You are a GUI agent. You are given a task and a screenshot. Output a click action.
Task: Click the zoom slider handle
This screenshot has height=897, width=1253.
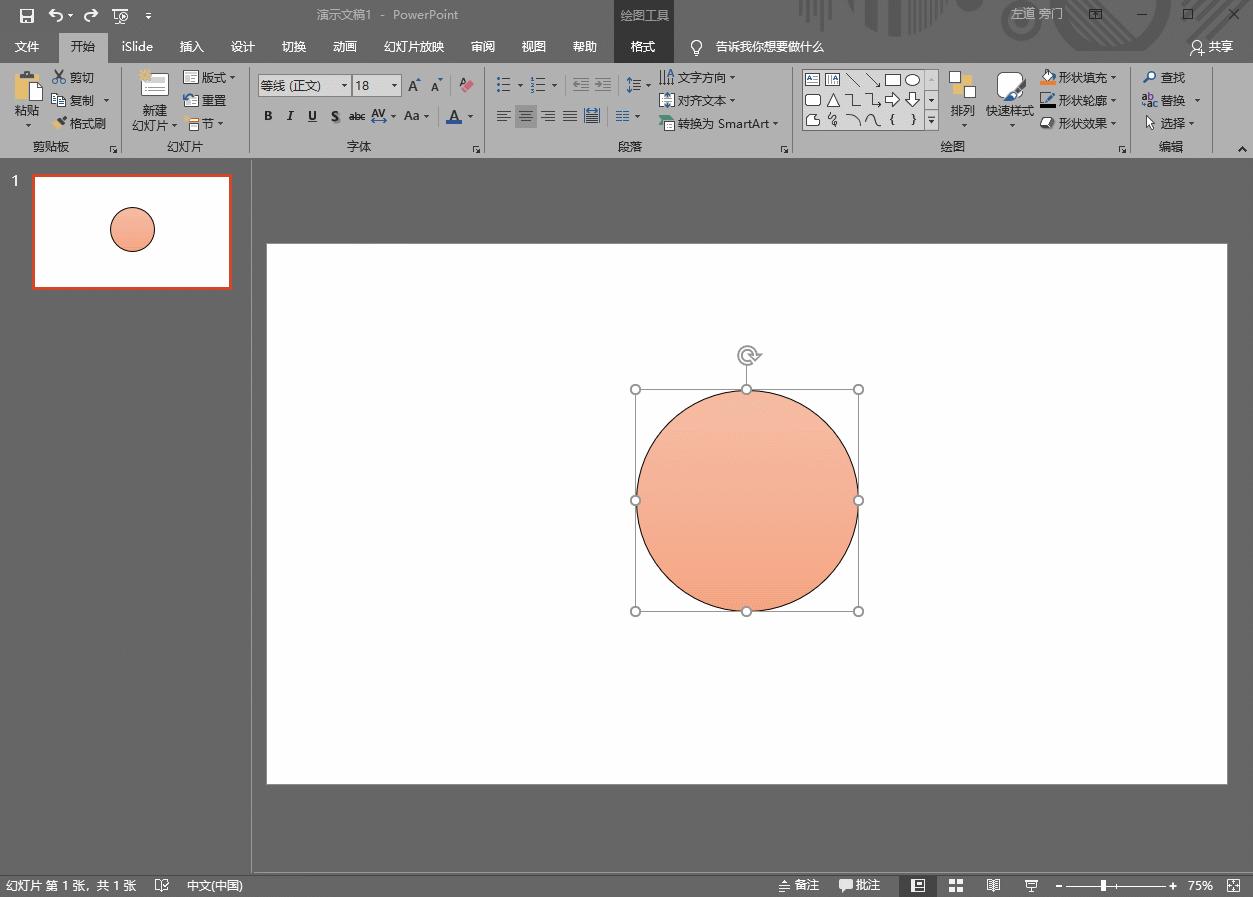click(x=1103, y=885)
